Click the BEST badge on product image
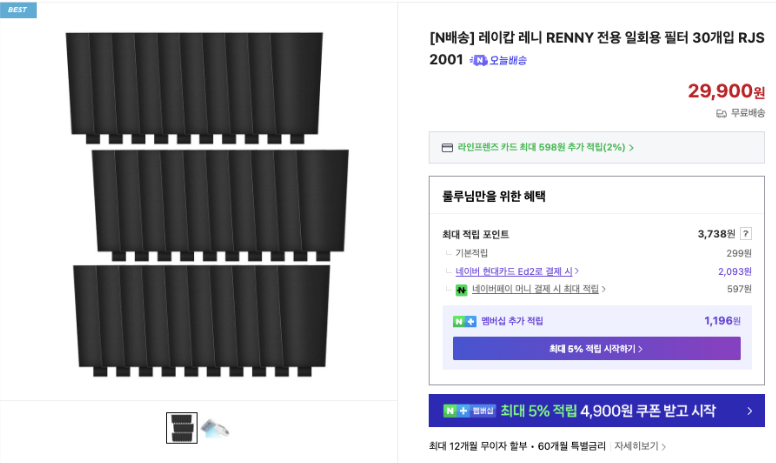Viewport: 776px width, 463px height. tap(18, 9)
